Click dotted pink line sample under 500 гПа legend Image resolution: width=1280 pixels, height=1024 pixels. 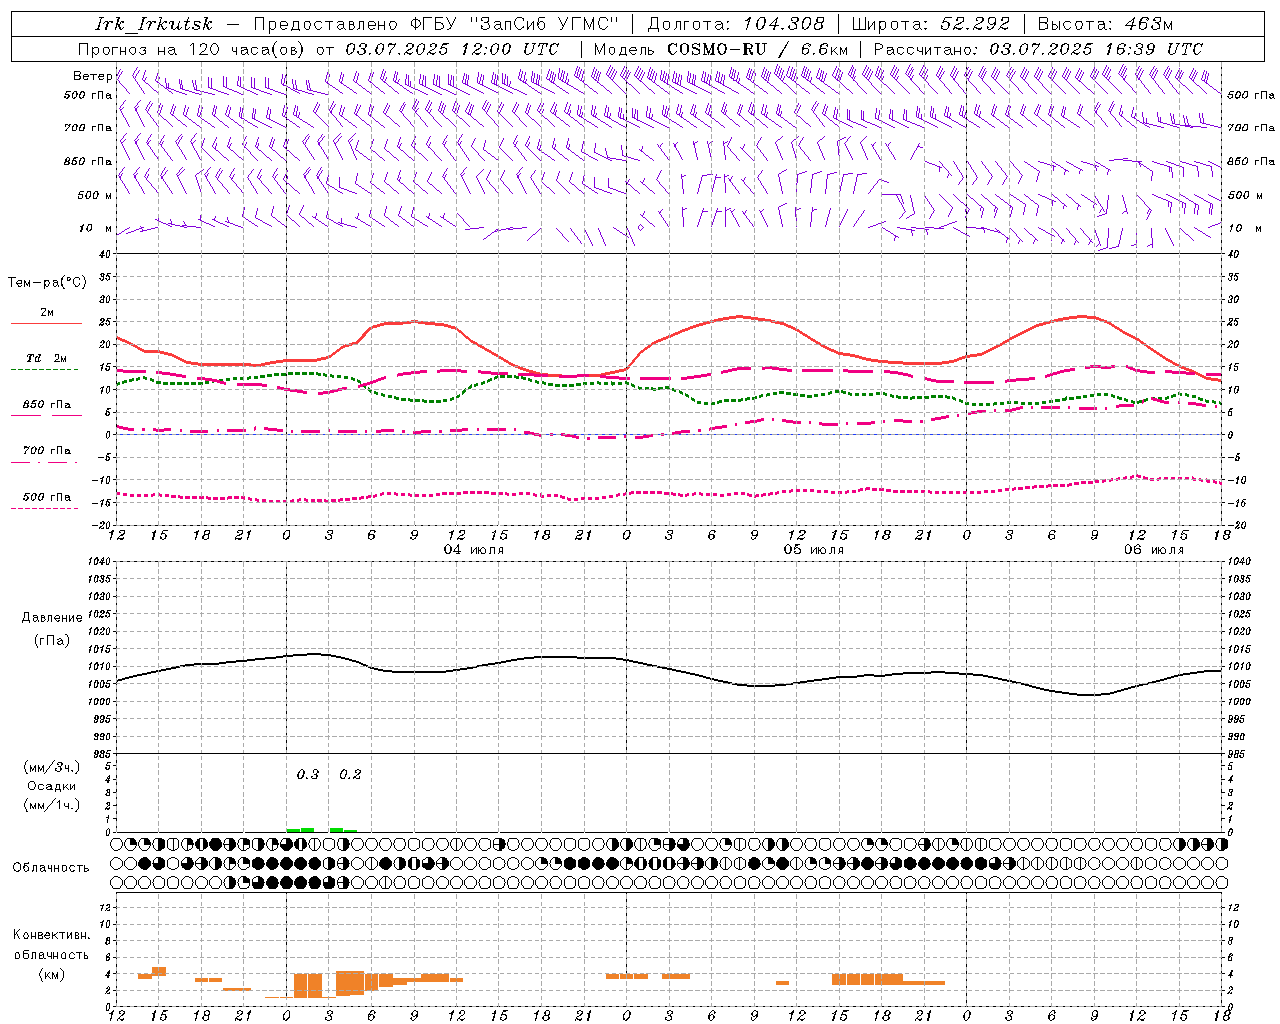click(x=44, y=509)
